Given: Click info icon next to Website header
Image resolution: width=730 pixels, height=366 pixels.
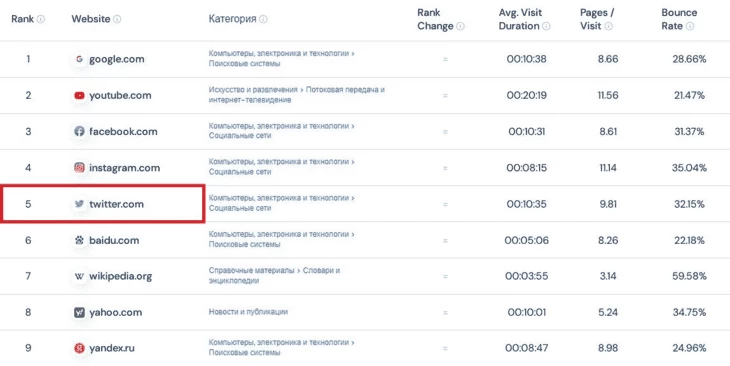Looking at the screenshot, I should pos(117,19).
